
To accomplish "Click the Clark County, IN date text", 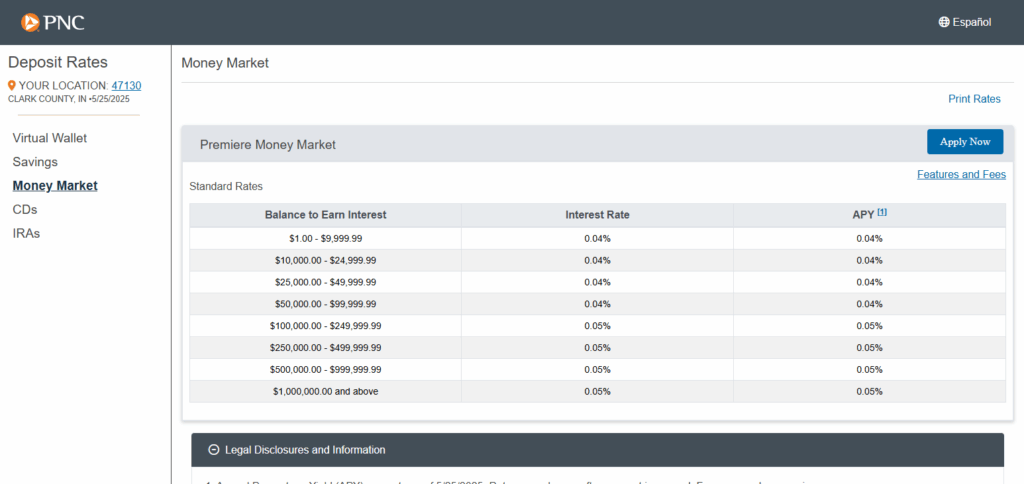I will pos(69,99).
